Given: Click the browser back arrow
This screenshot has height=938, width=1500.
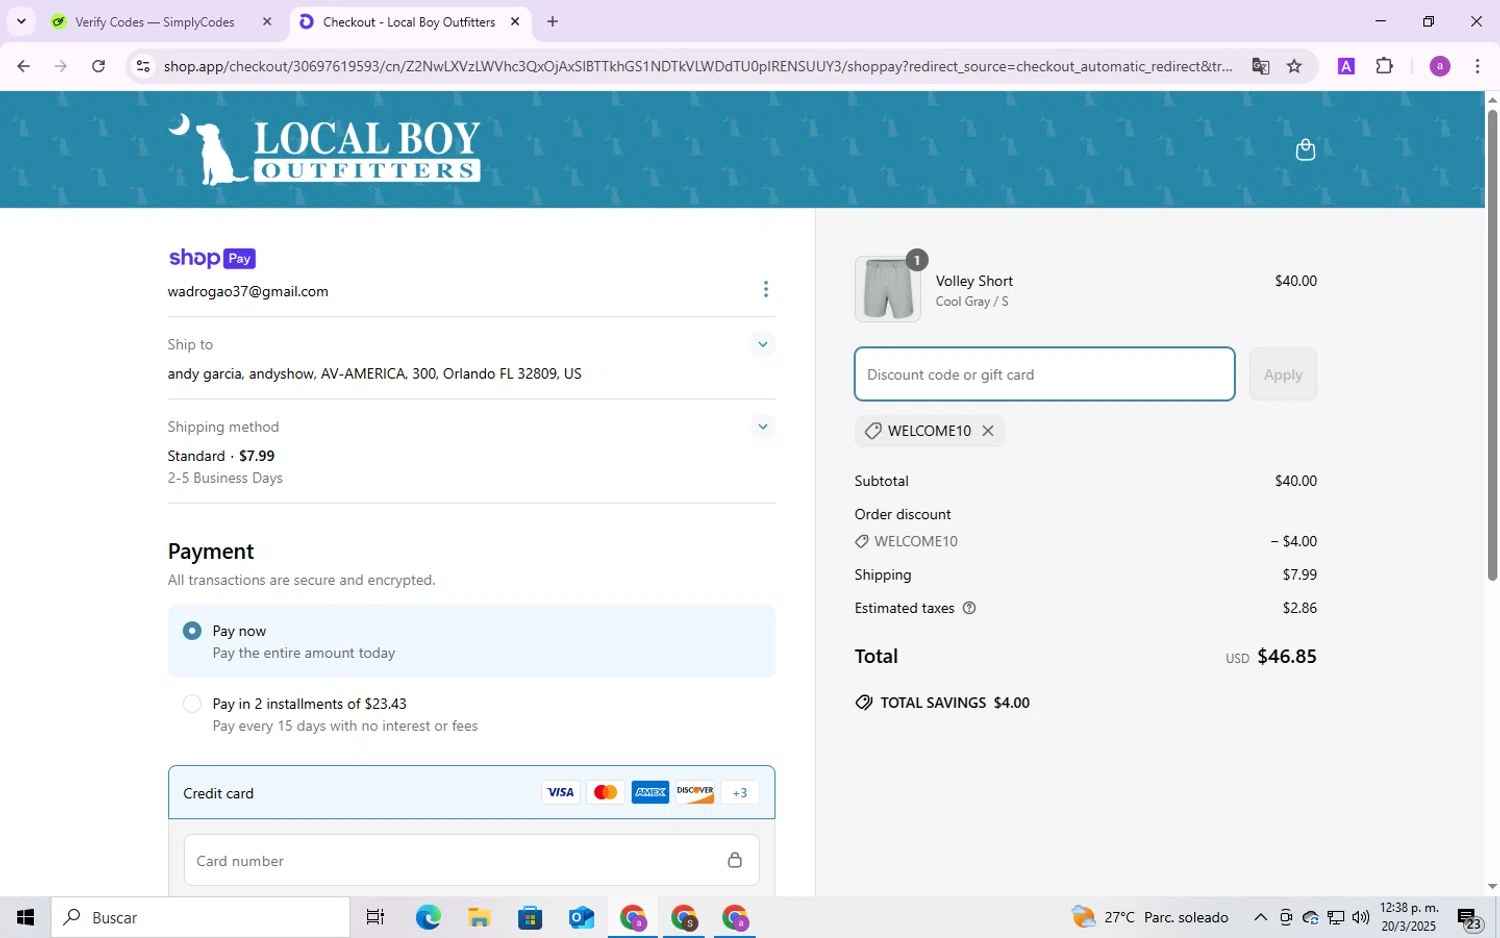Looking at the screenshot, I should [x=23, y=66].
